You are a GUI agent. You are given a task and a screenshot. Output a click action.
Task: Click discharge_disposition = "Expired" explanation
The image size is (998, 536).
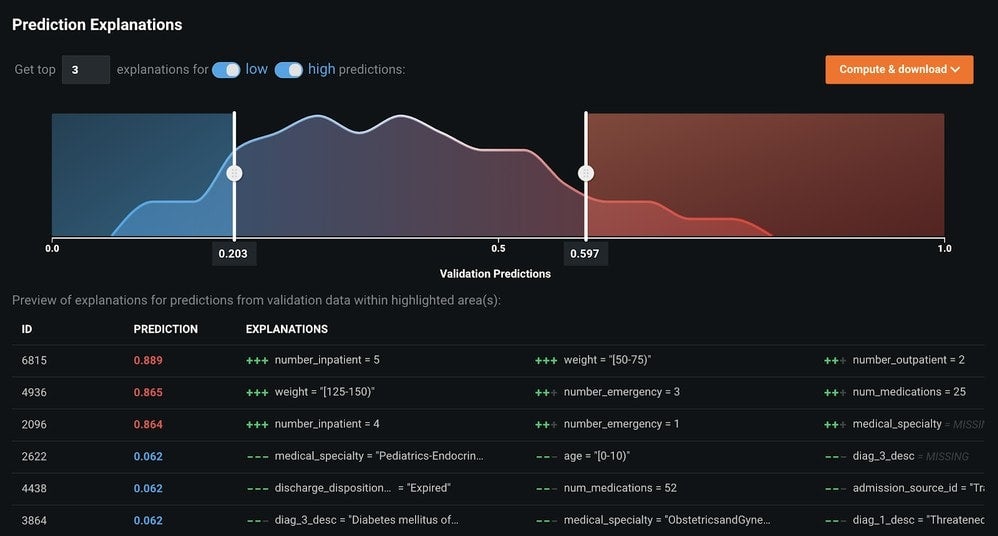pyautogui.click(x=362, y=488)
